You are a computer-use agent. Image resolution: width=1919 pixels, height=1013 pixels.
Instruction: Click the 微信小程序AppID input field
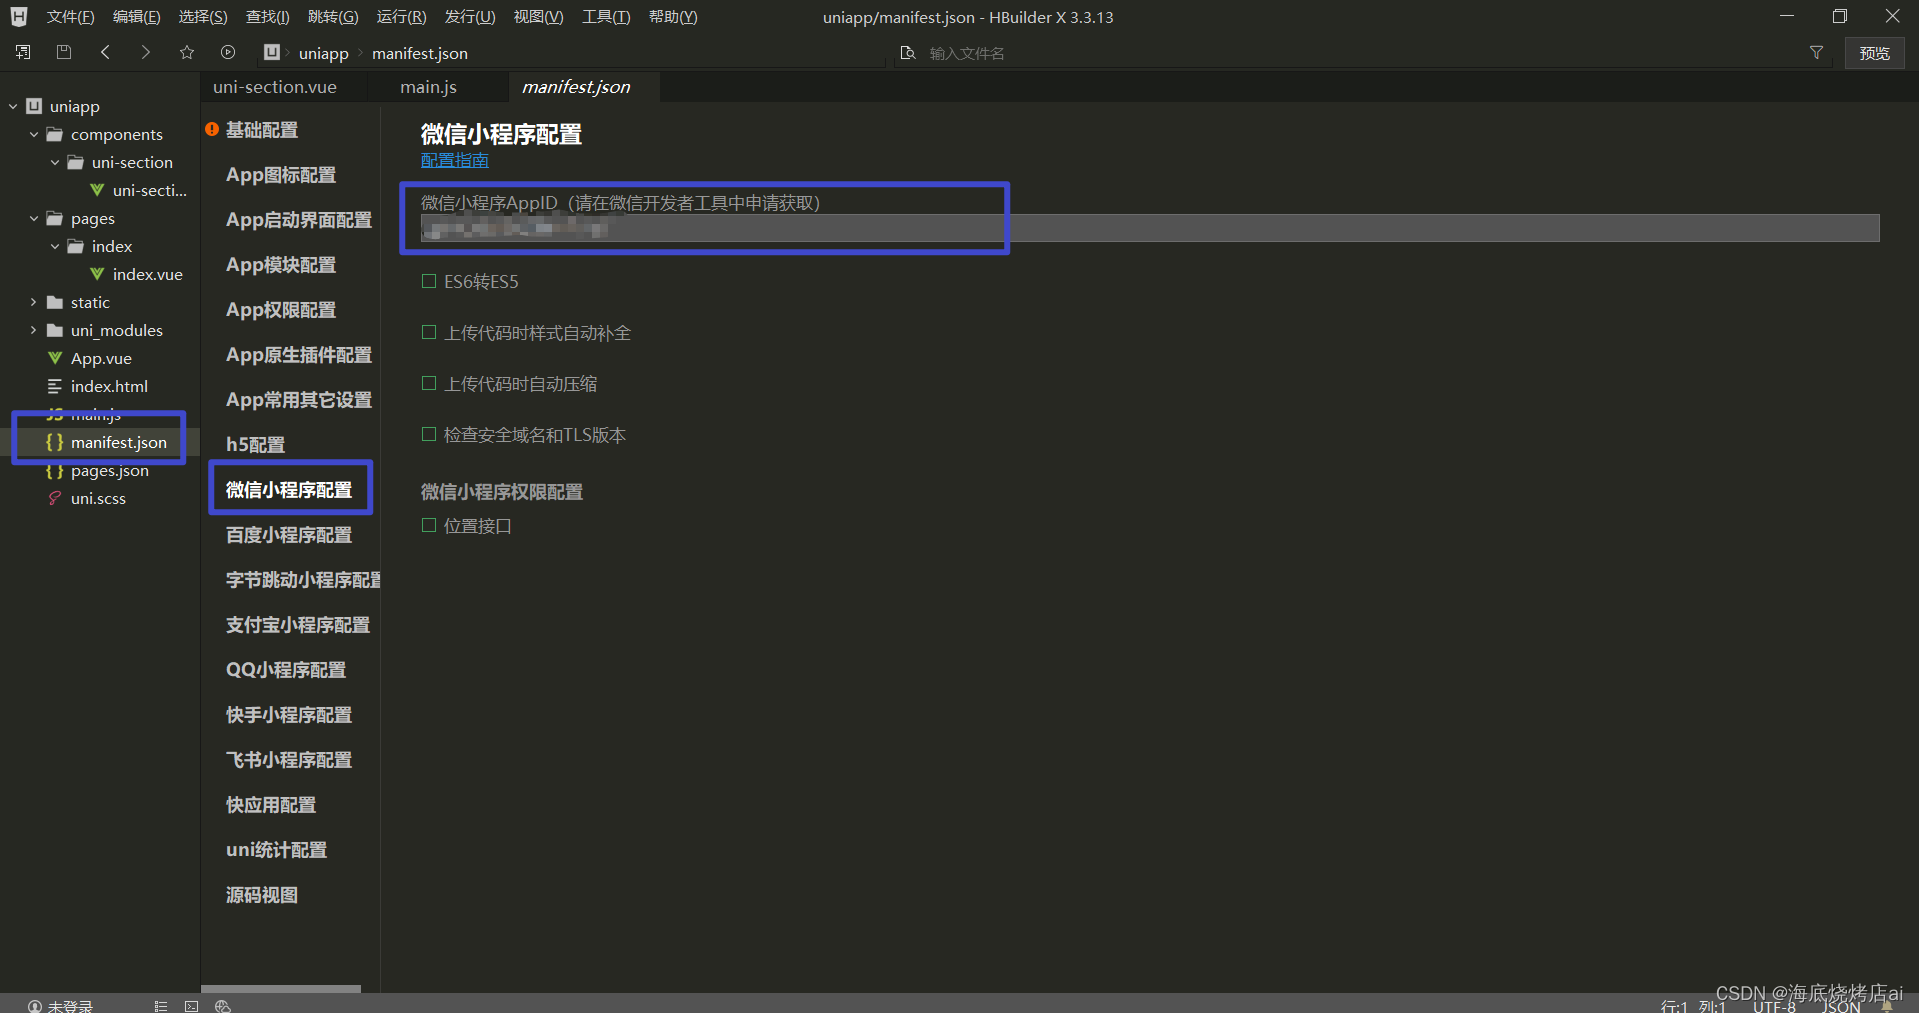point(1150,228)
